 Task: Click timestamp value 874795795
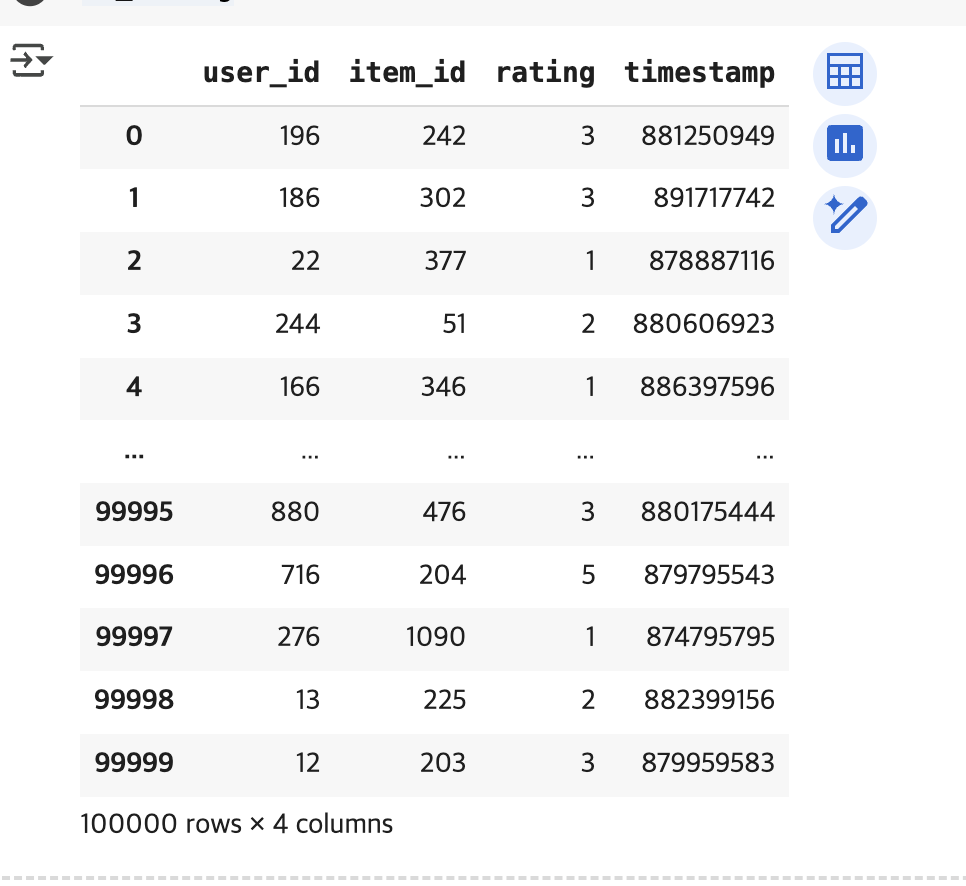tap(710, 637)
